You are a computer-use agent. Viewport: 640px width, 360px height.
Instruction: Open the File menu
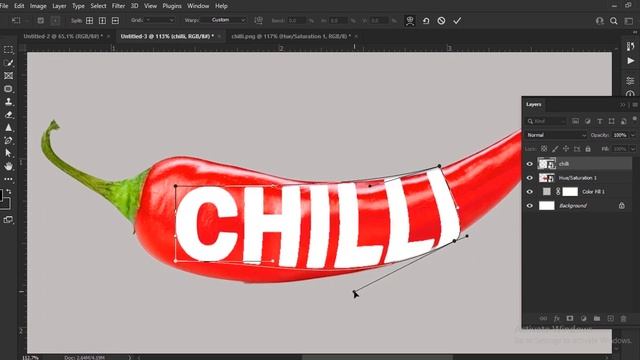click(4, 6)
